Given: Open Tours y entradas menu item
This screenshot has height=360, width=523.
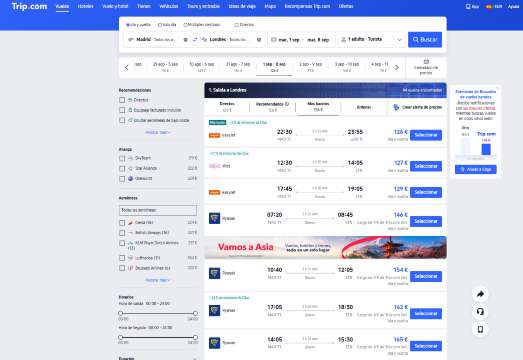Looking at the screenshot, I should [x=203, y=6].
